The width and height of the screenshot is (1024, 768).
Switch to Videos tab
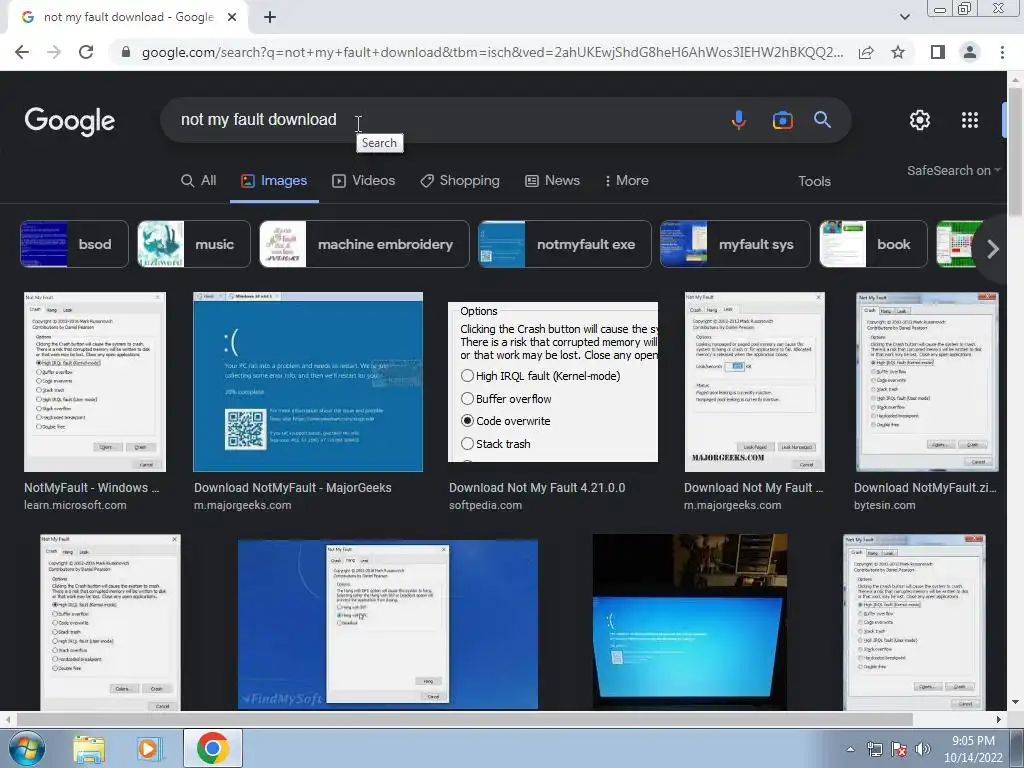click(364, 181)
